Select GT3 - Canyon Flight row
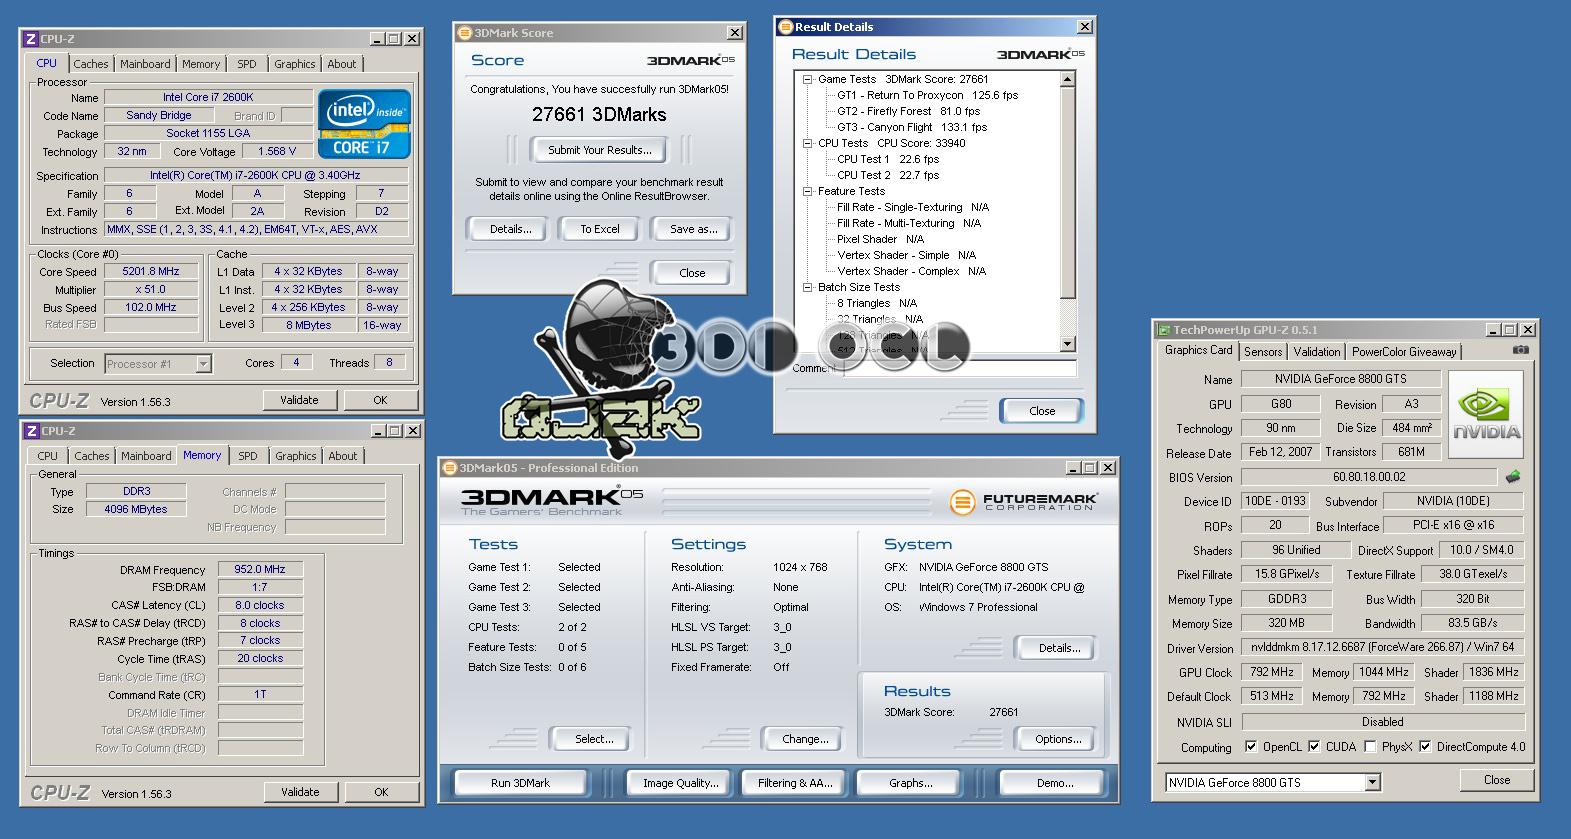The width and height of the screenshot is (1571, 839). 911,127
